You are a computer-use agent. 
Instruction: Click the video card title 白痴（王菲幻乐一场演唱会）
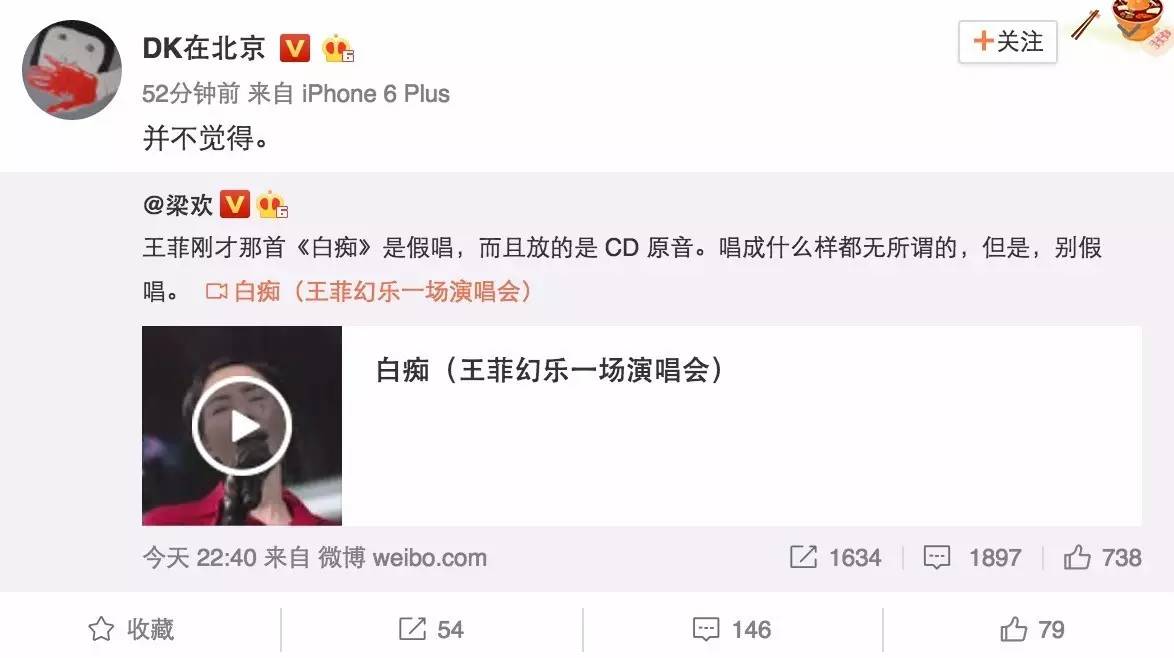pos(550,370)
